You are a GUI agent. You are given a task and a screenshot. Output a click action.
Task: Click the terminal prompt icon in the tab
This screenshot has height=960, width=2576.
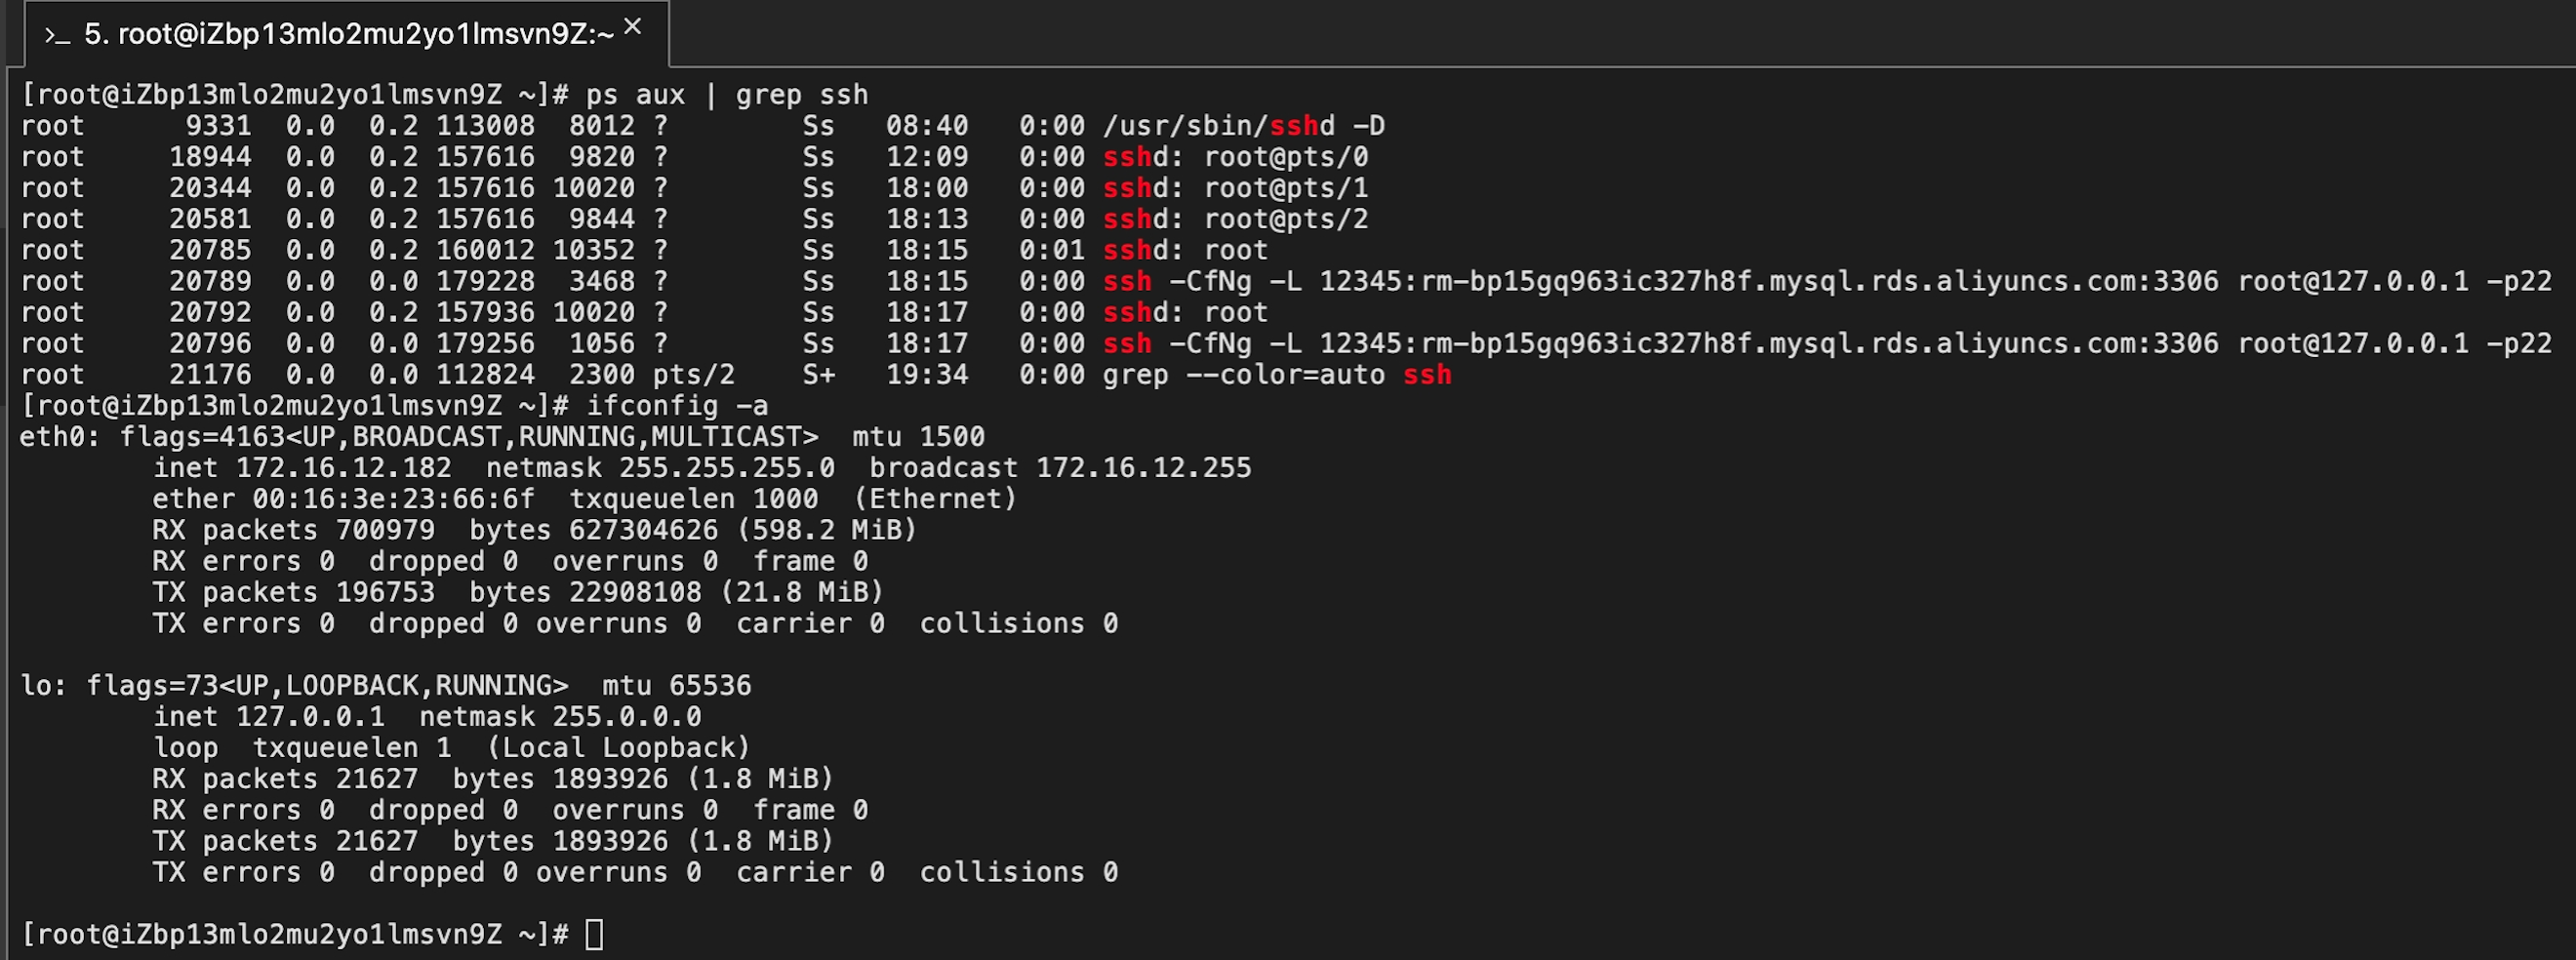[x=56, y=36]
